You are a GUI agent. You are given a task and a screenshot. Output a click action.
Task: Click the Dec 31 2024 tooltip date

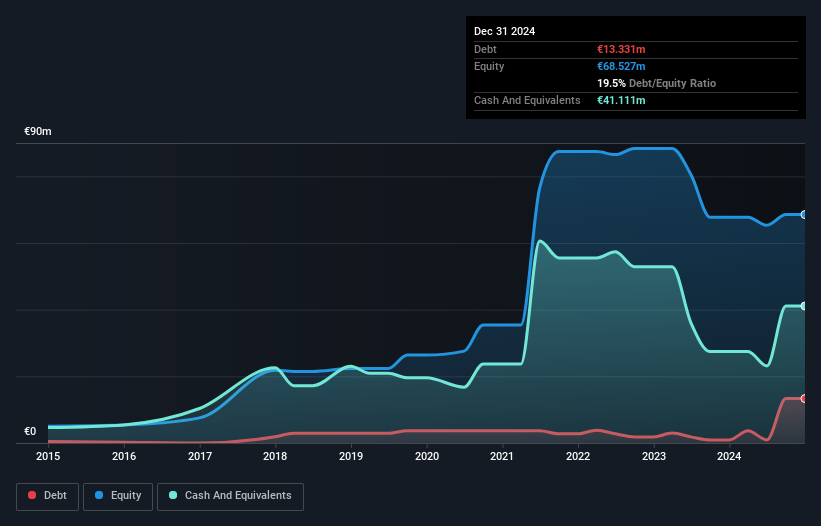tap(504, 31)
